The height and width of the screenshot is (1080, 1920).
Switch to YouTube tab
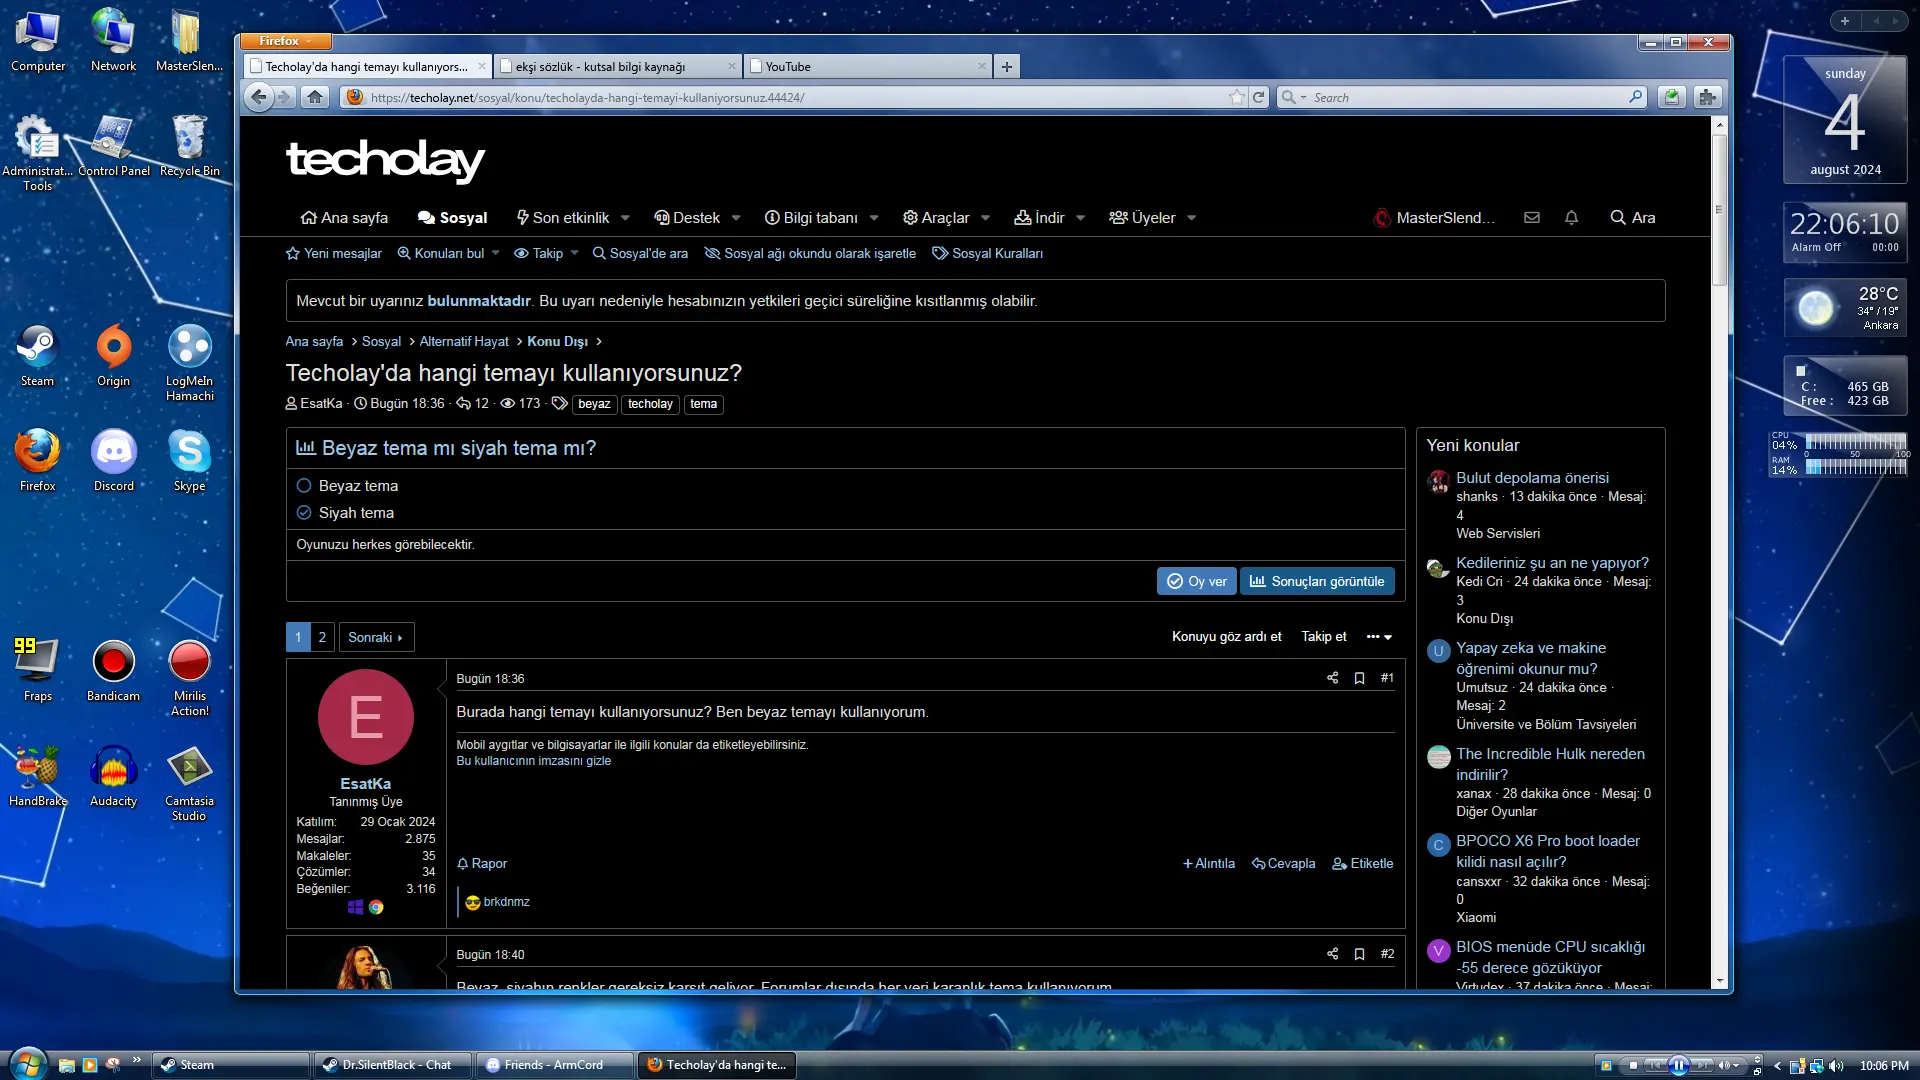(x=868, y=67)
